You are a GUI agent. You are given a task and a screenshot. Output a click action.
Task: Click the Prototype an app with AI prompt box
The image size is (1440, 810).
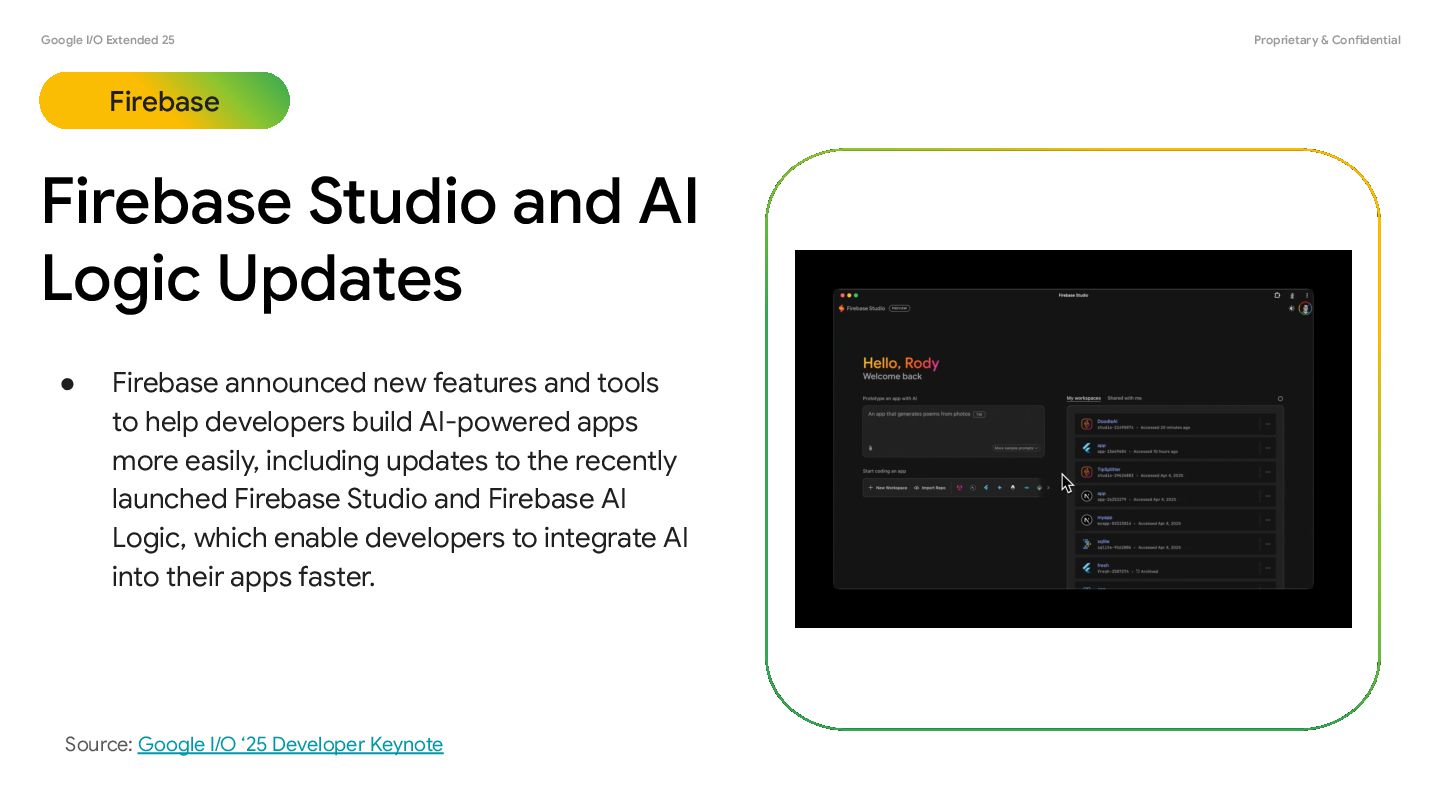click(953, 431)
